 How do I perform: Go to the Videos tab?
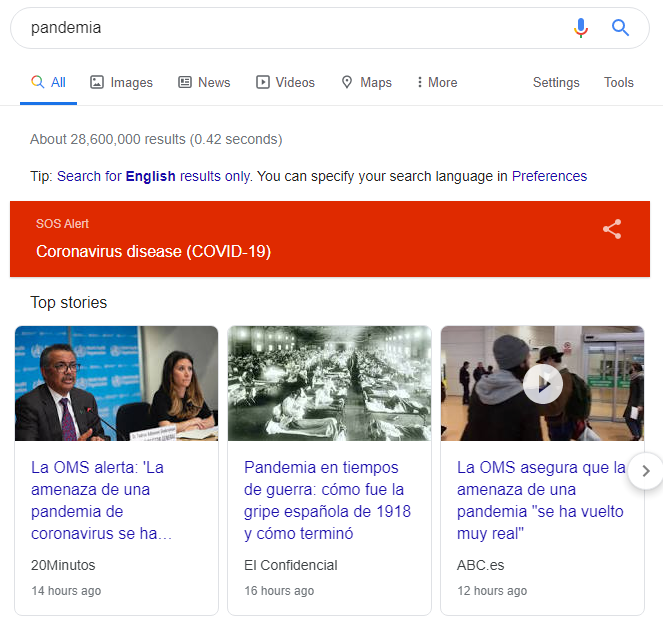click(285, 82)
